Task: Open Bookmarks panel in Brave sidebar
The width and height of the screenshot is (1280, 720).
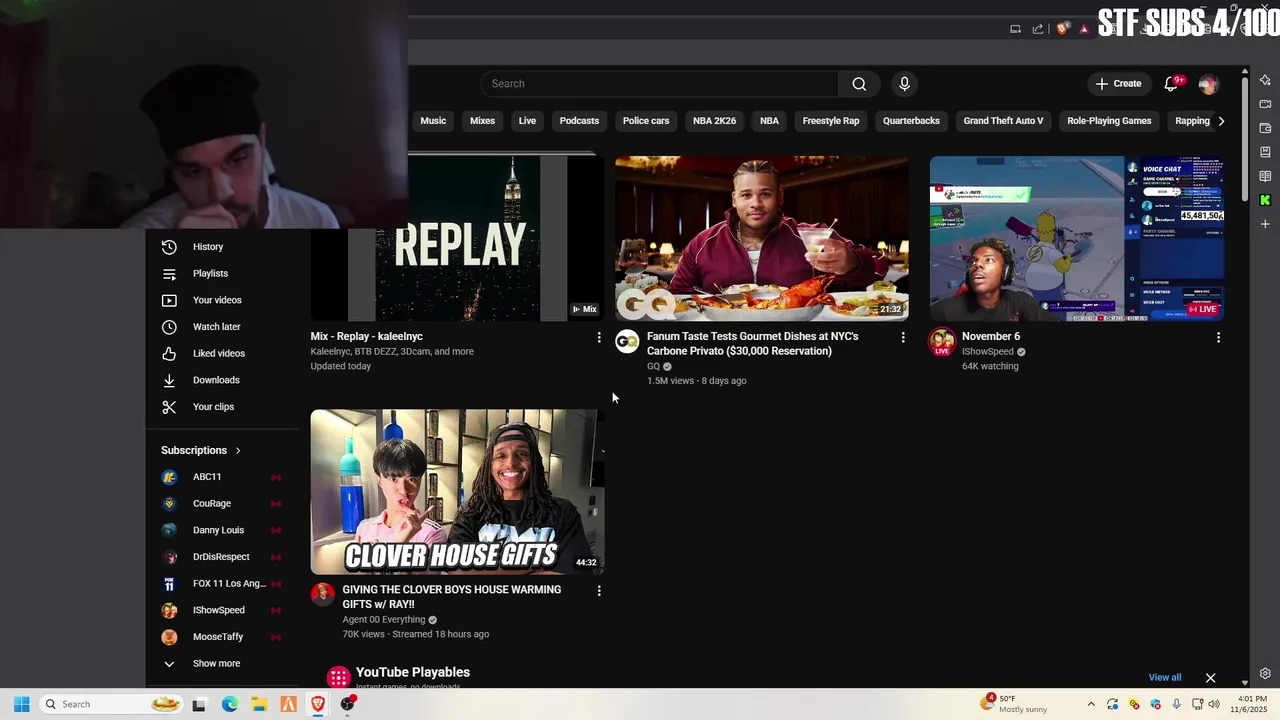Action: (x=1265, y=152)
